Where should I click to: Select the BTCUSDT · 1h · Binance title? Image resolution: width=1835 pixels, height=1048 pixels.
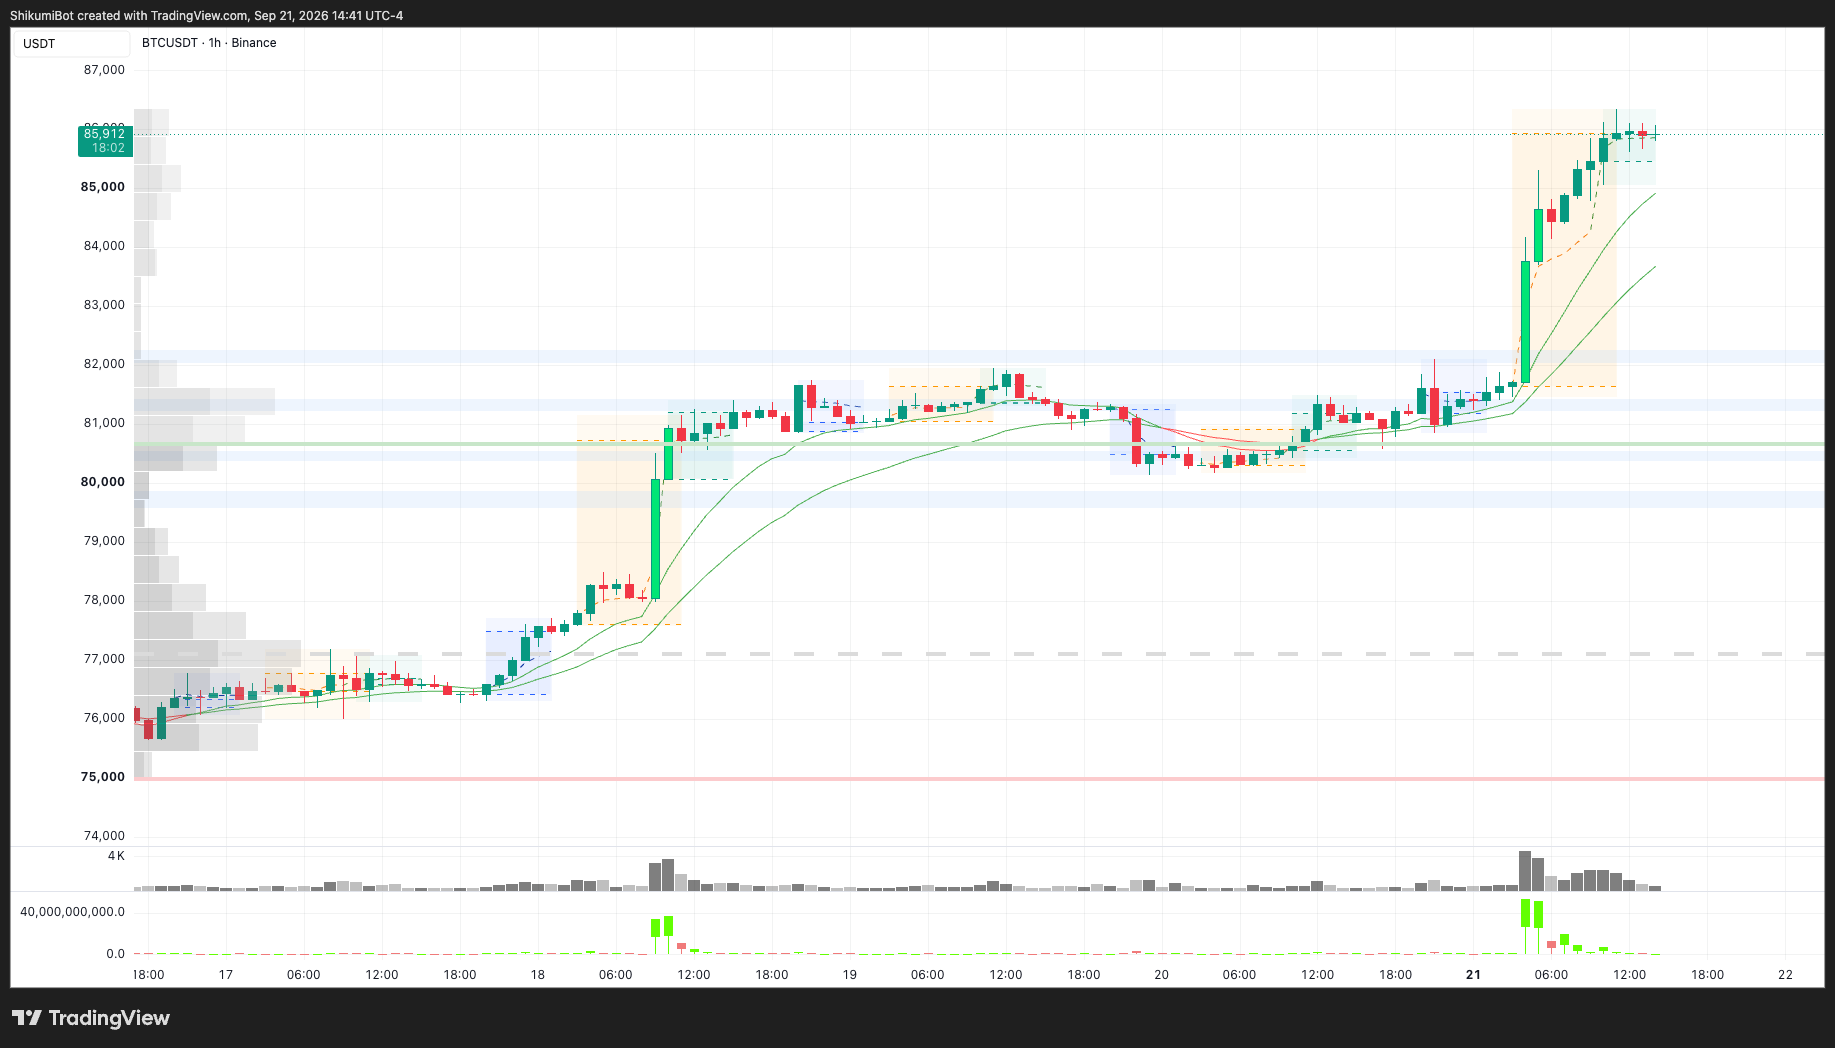[209, 43]
